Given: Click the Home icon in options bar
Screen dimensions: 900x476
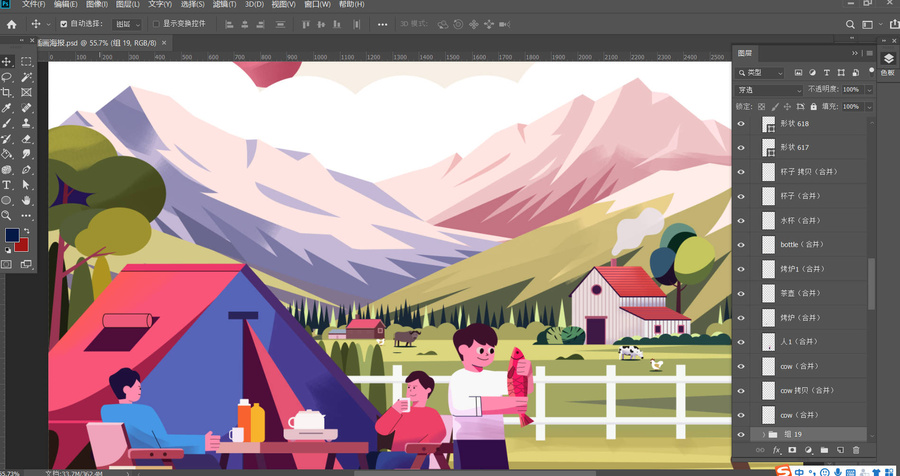Looking at the screenshot, I should [x=11, y=24].
